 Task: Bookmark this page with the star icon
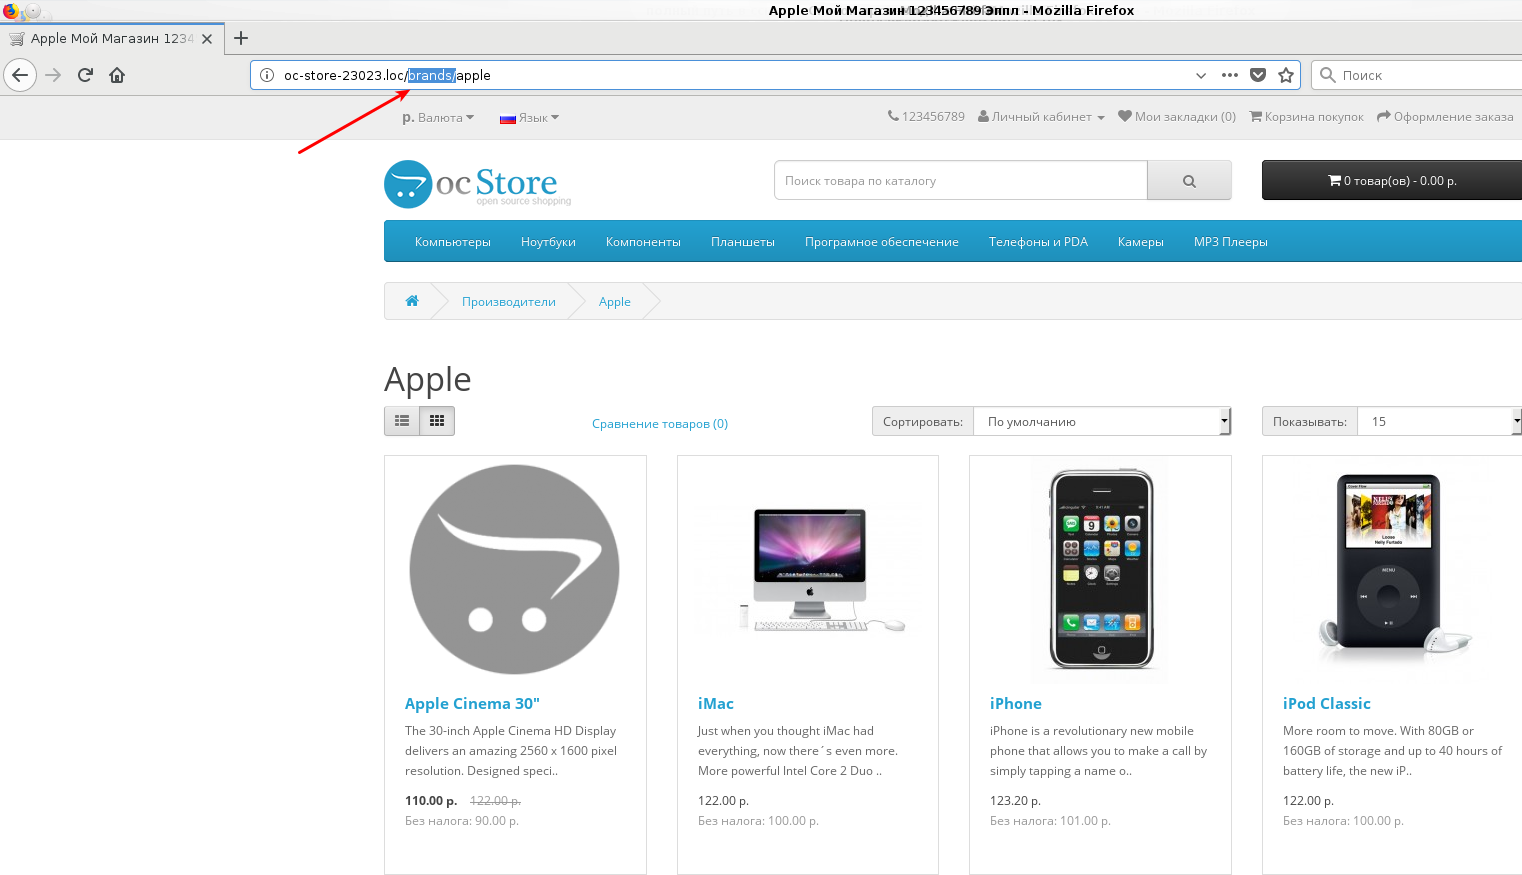pyautogui.click(x=1286, y=75)
